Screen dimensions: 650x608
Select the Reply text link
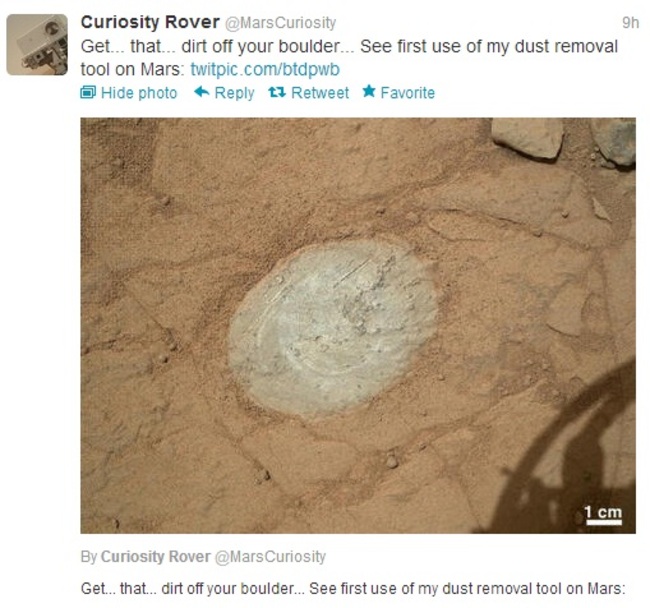click(x=234, y=93)
